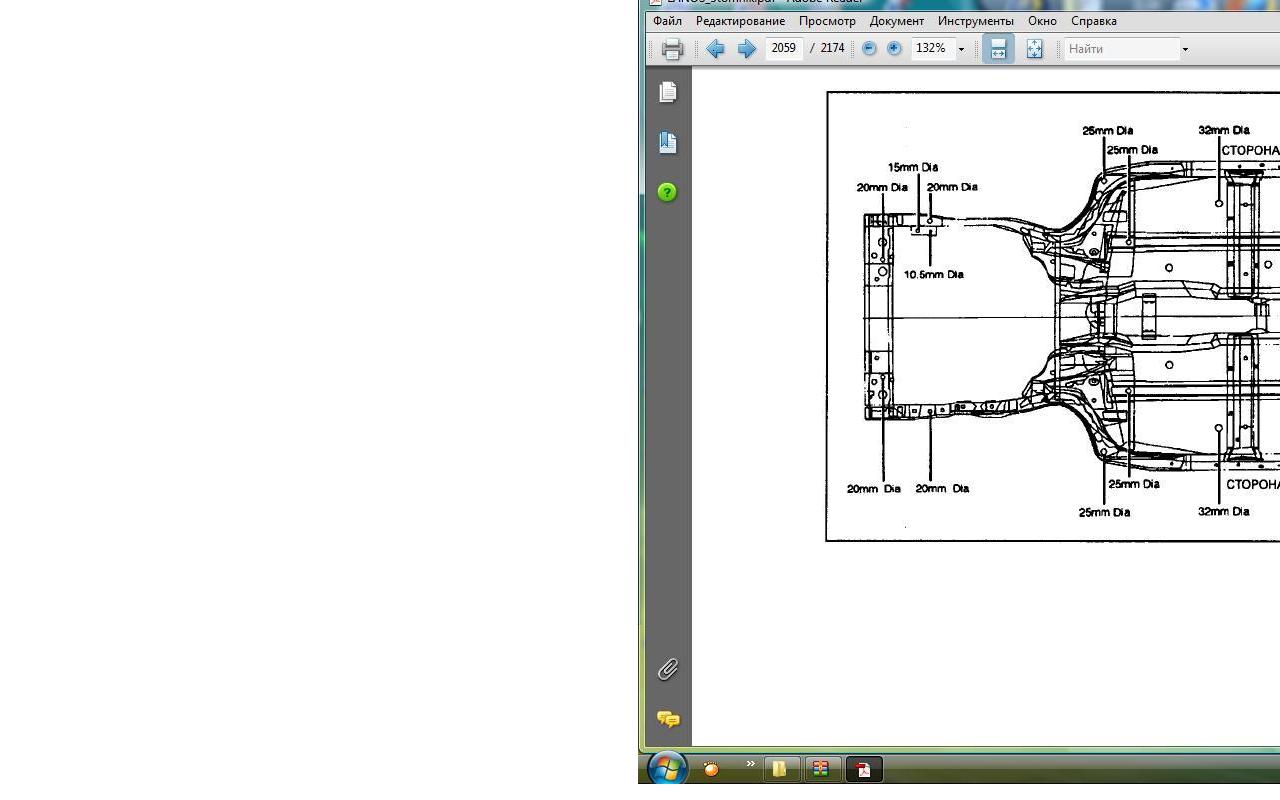
Task: Click the page number field showing 2059
Action: pyautogui.click(x=784, y=48)
